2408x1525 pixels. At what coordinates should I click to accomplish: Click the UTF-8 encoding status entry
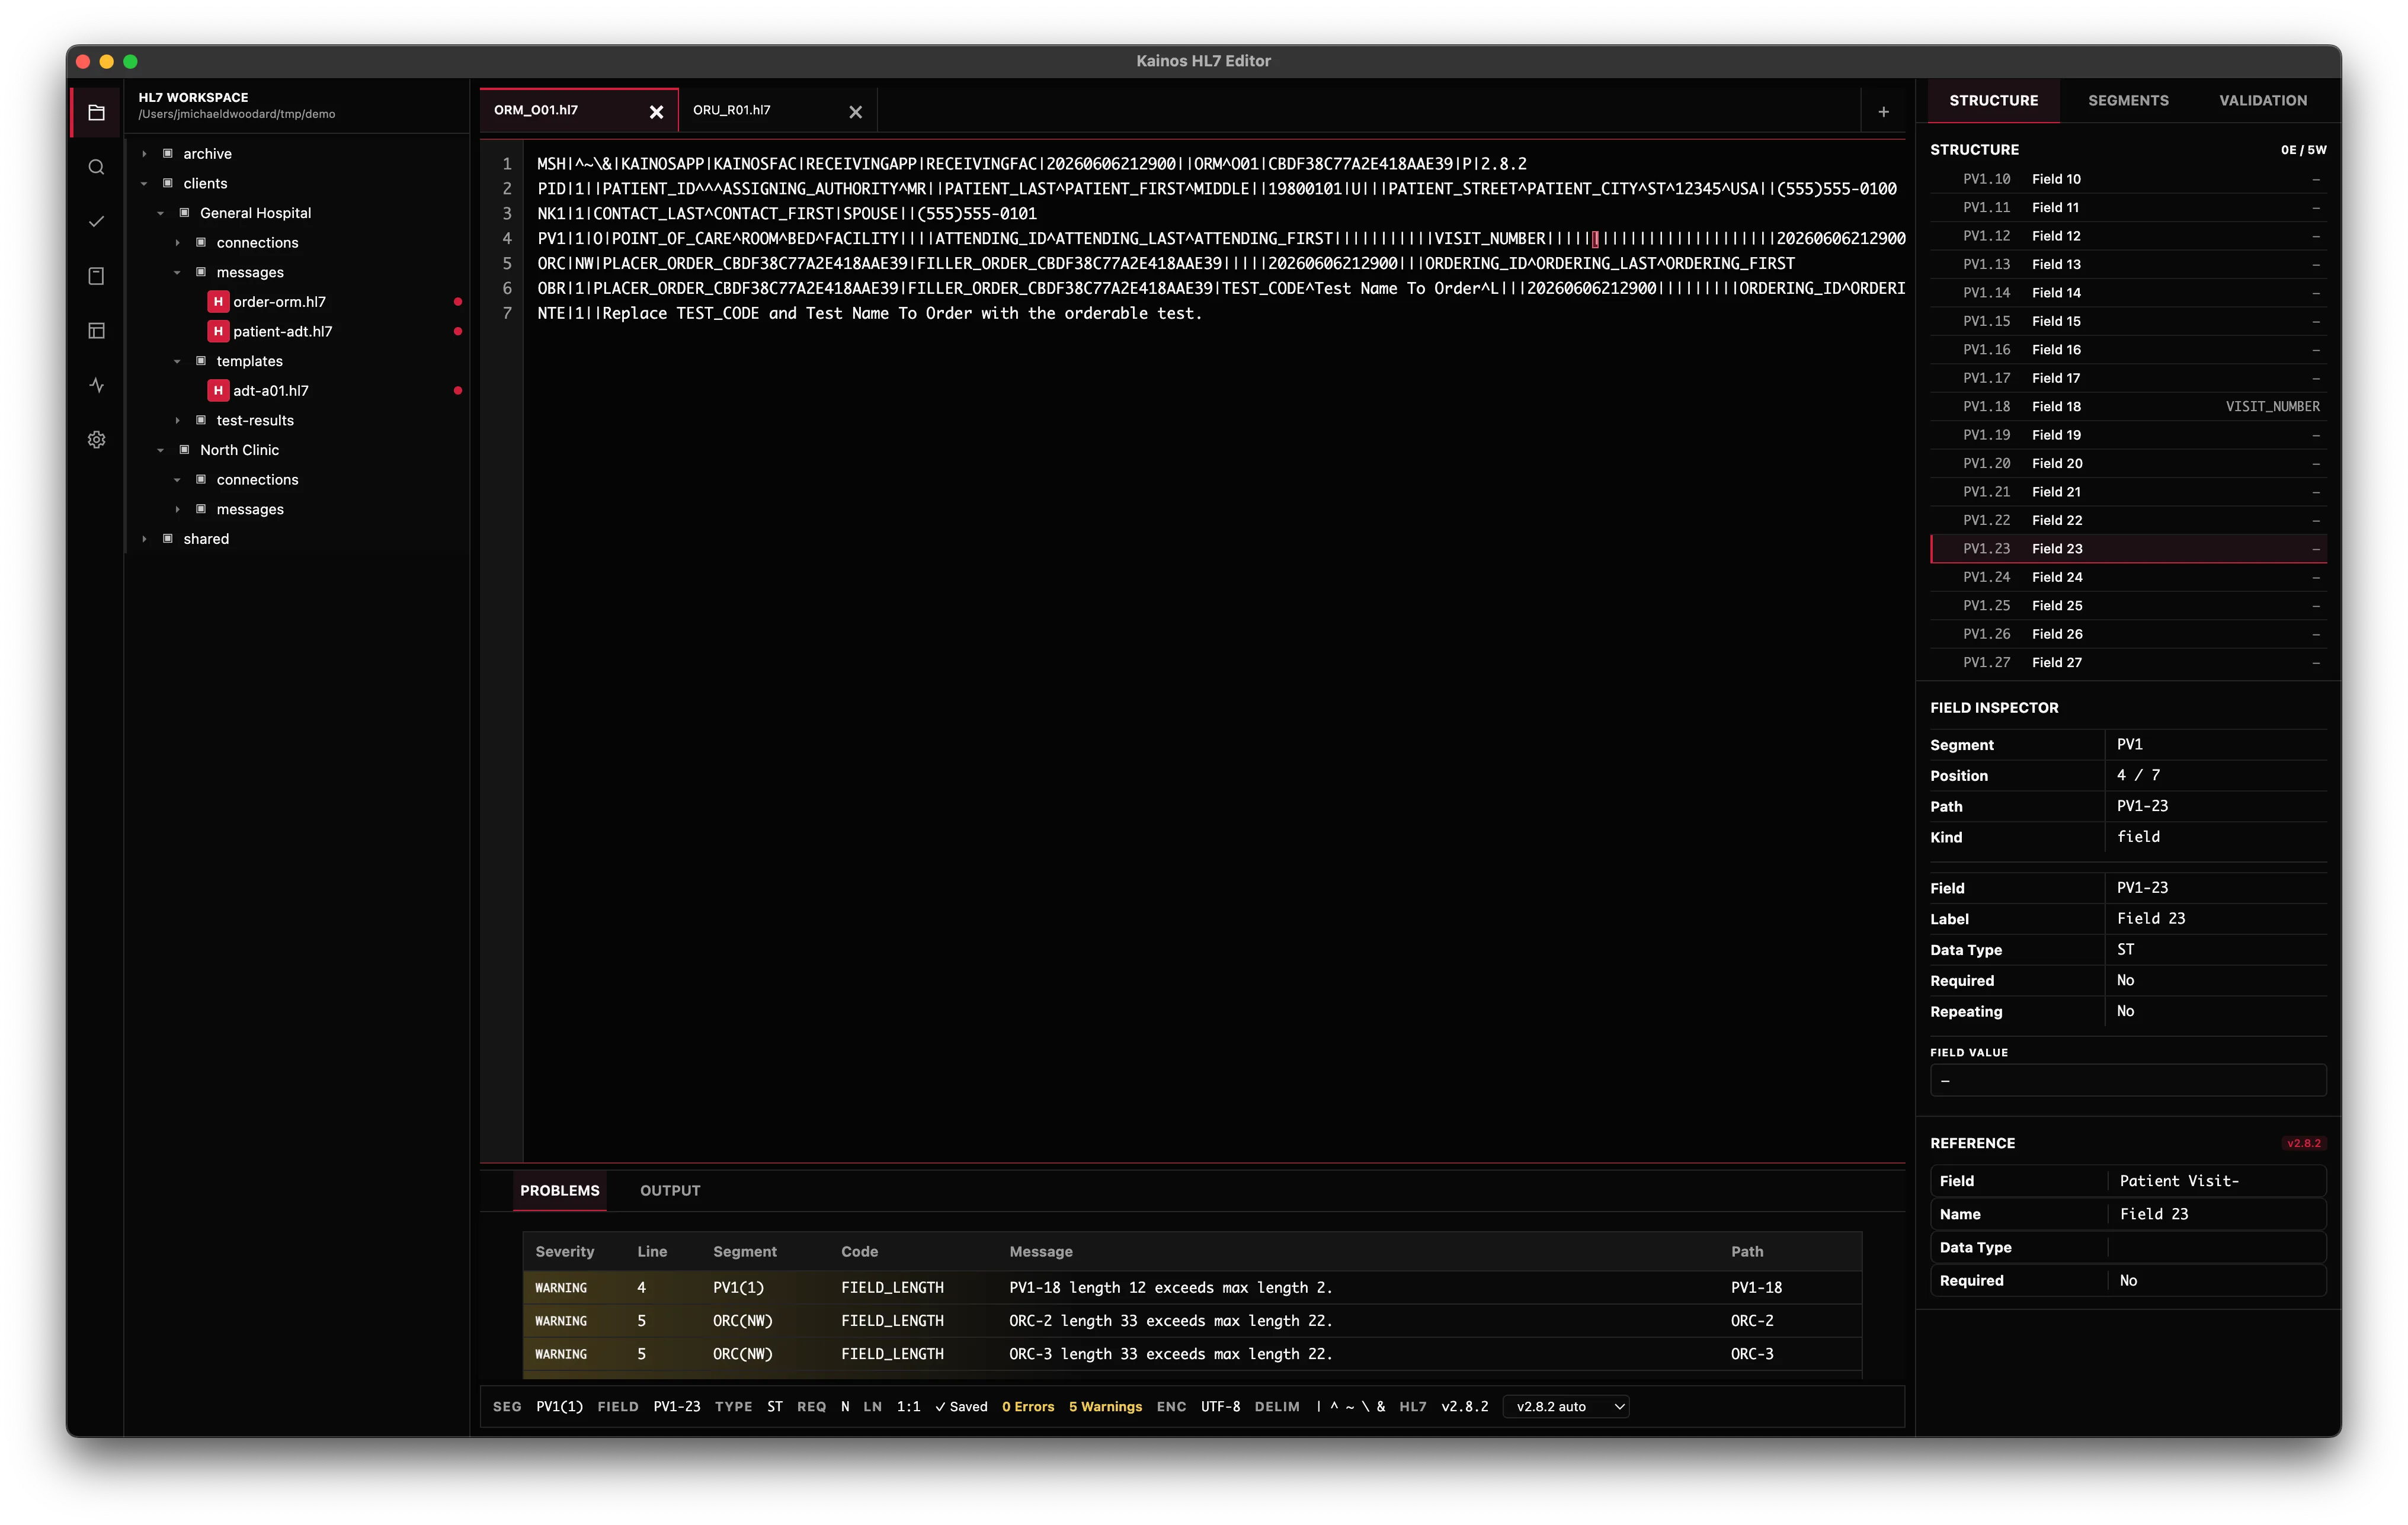pyautogui.click(x=1220, y=1406)
